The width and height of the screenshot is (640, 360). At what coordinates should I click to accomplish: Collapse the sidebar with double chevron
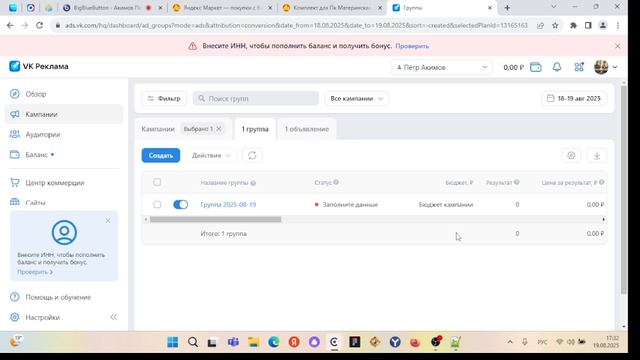tap(113, 317)
